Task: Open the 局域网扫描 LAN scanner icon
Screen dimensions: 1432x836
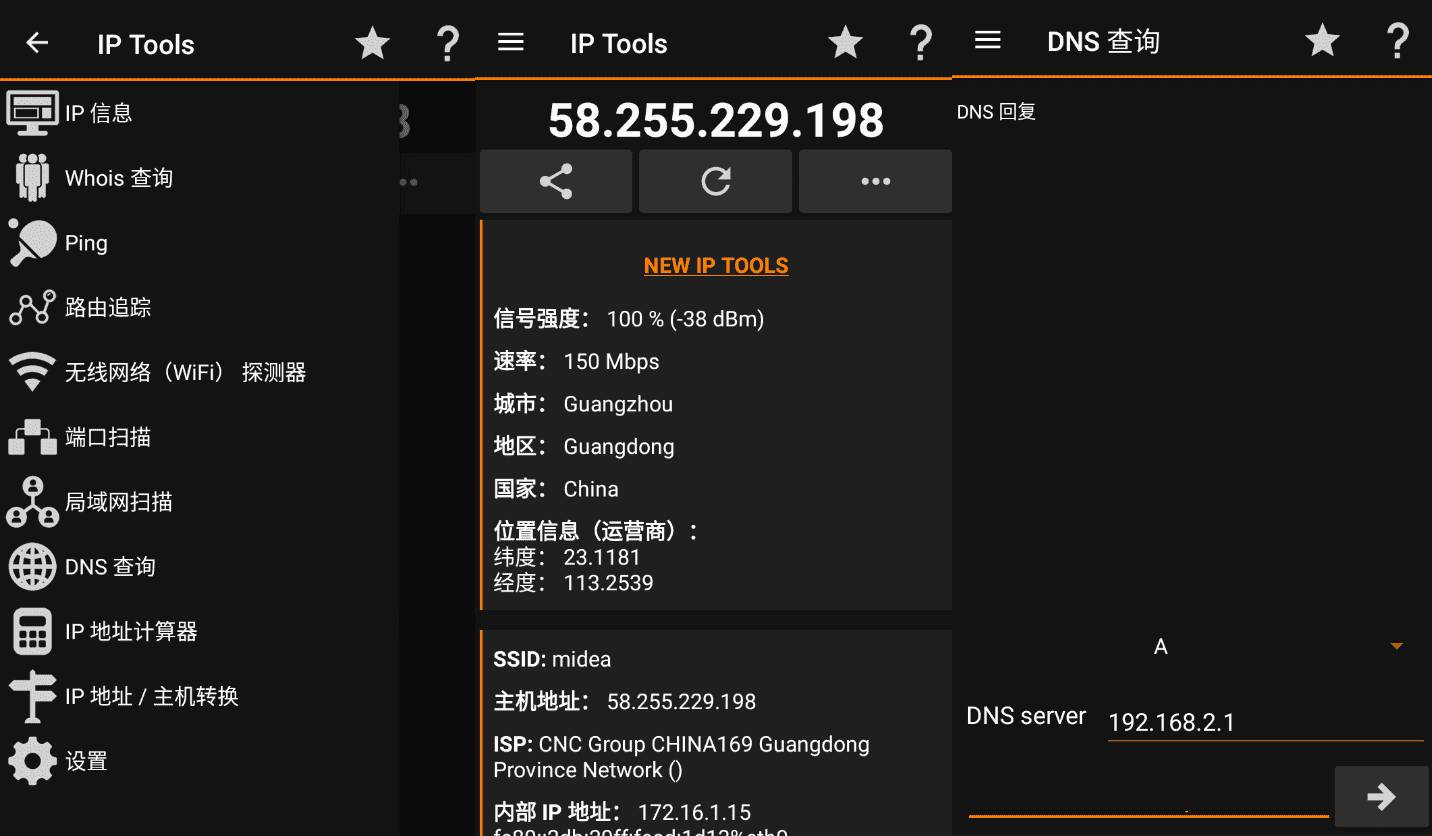Action: 32,502
